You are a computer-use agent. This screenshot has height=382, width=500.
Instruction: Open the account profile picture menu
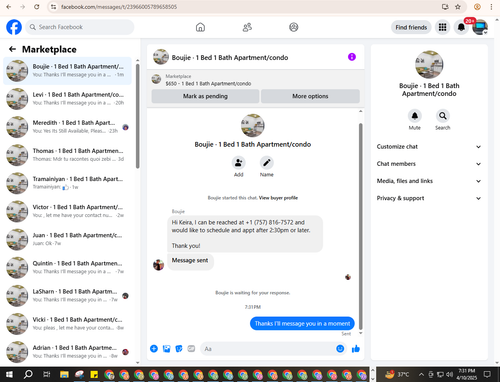[480, 27]
